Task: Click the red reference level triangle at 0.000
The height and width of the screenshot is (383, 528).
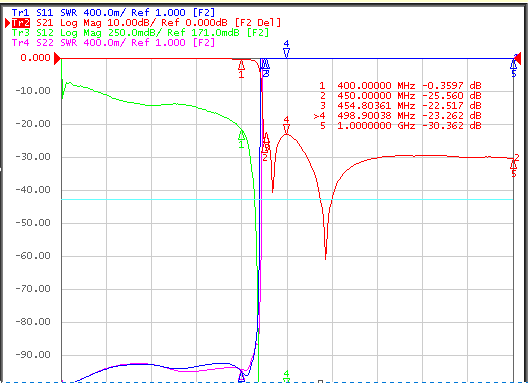Action: pos(57,58)
